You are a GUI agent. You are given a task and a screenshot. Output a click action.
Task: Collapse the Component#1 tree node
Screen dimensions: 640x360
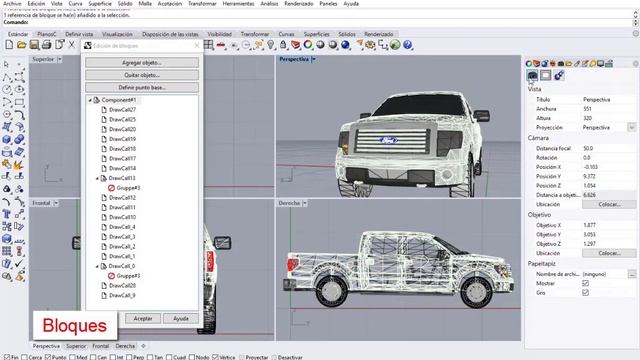[90, 100]
